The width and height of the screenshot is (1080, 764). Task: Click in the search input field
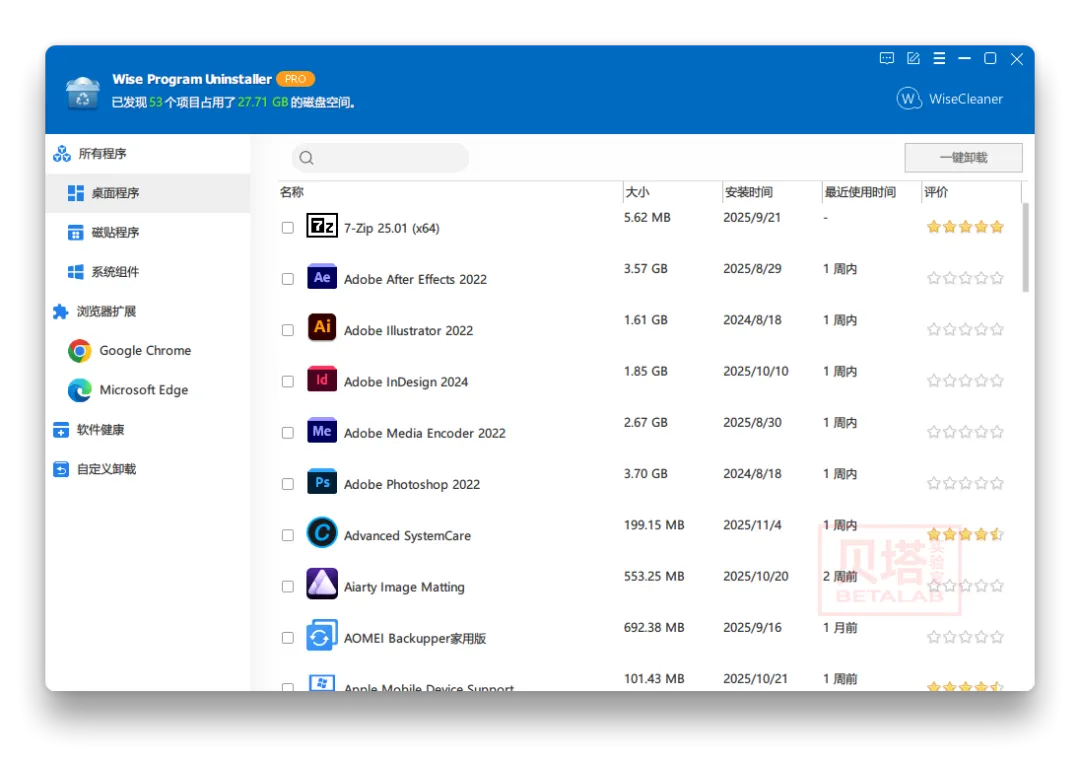[380, 158]
